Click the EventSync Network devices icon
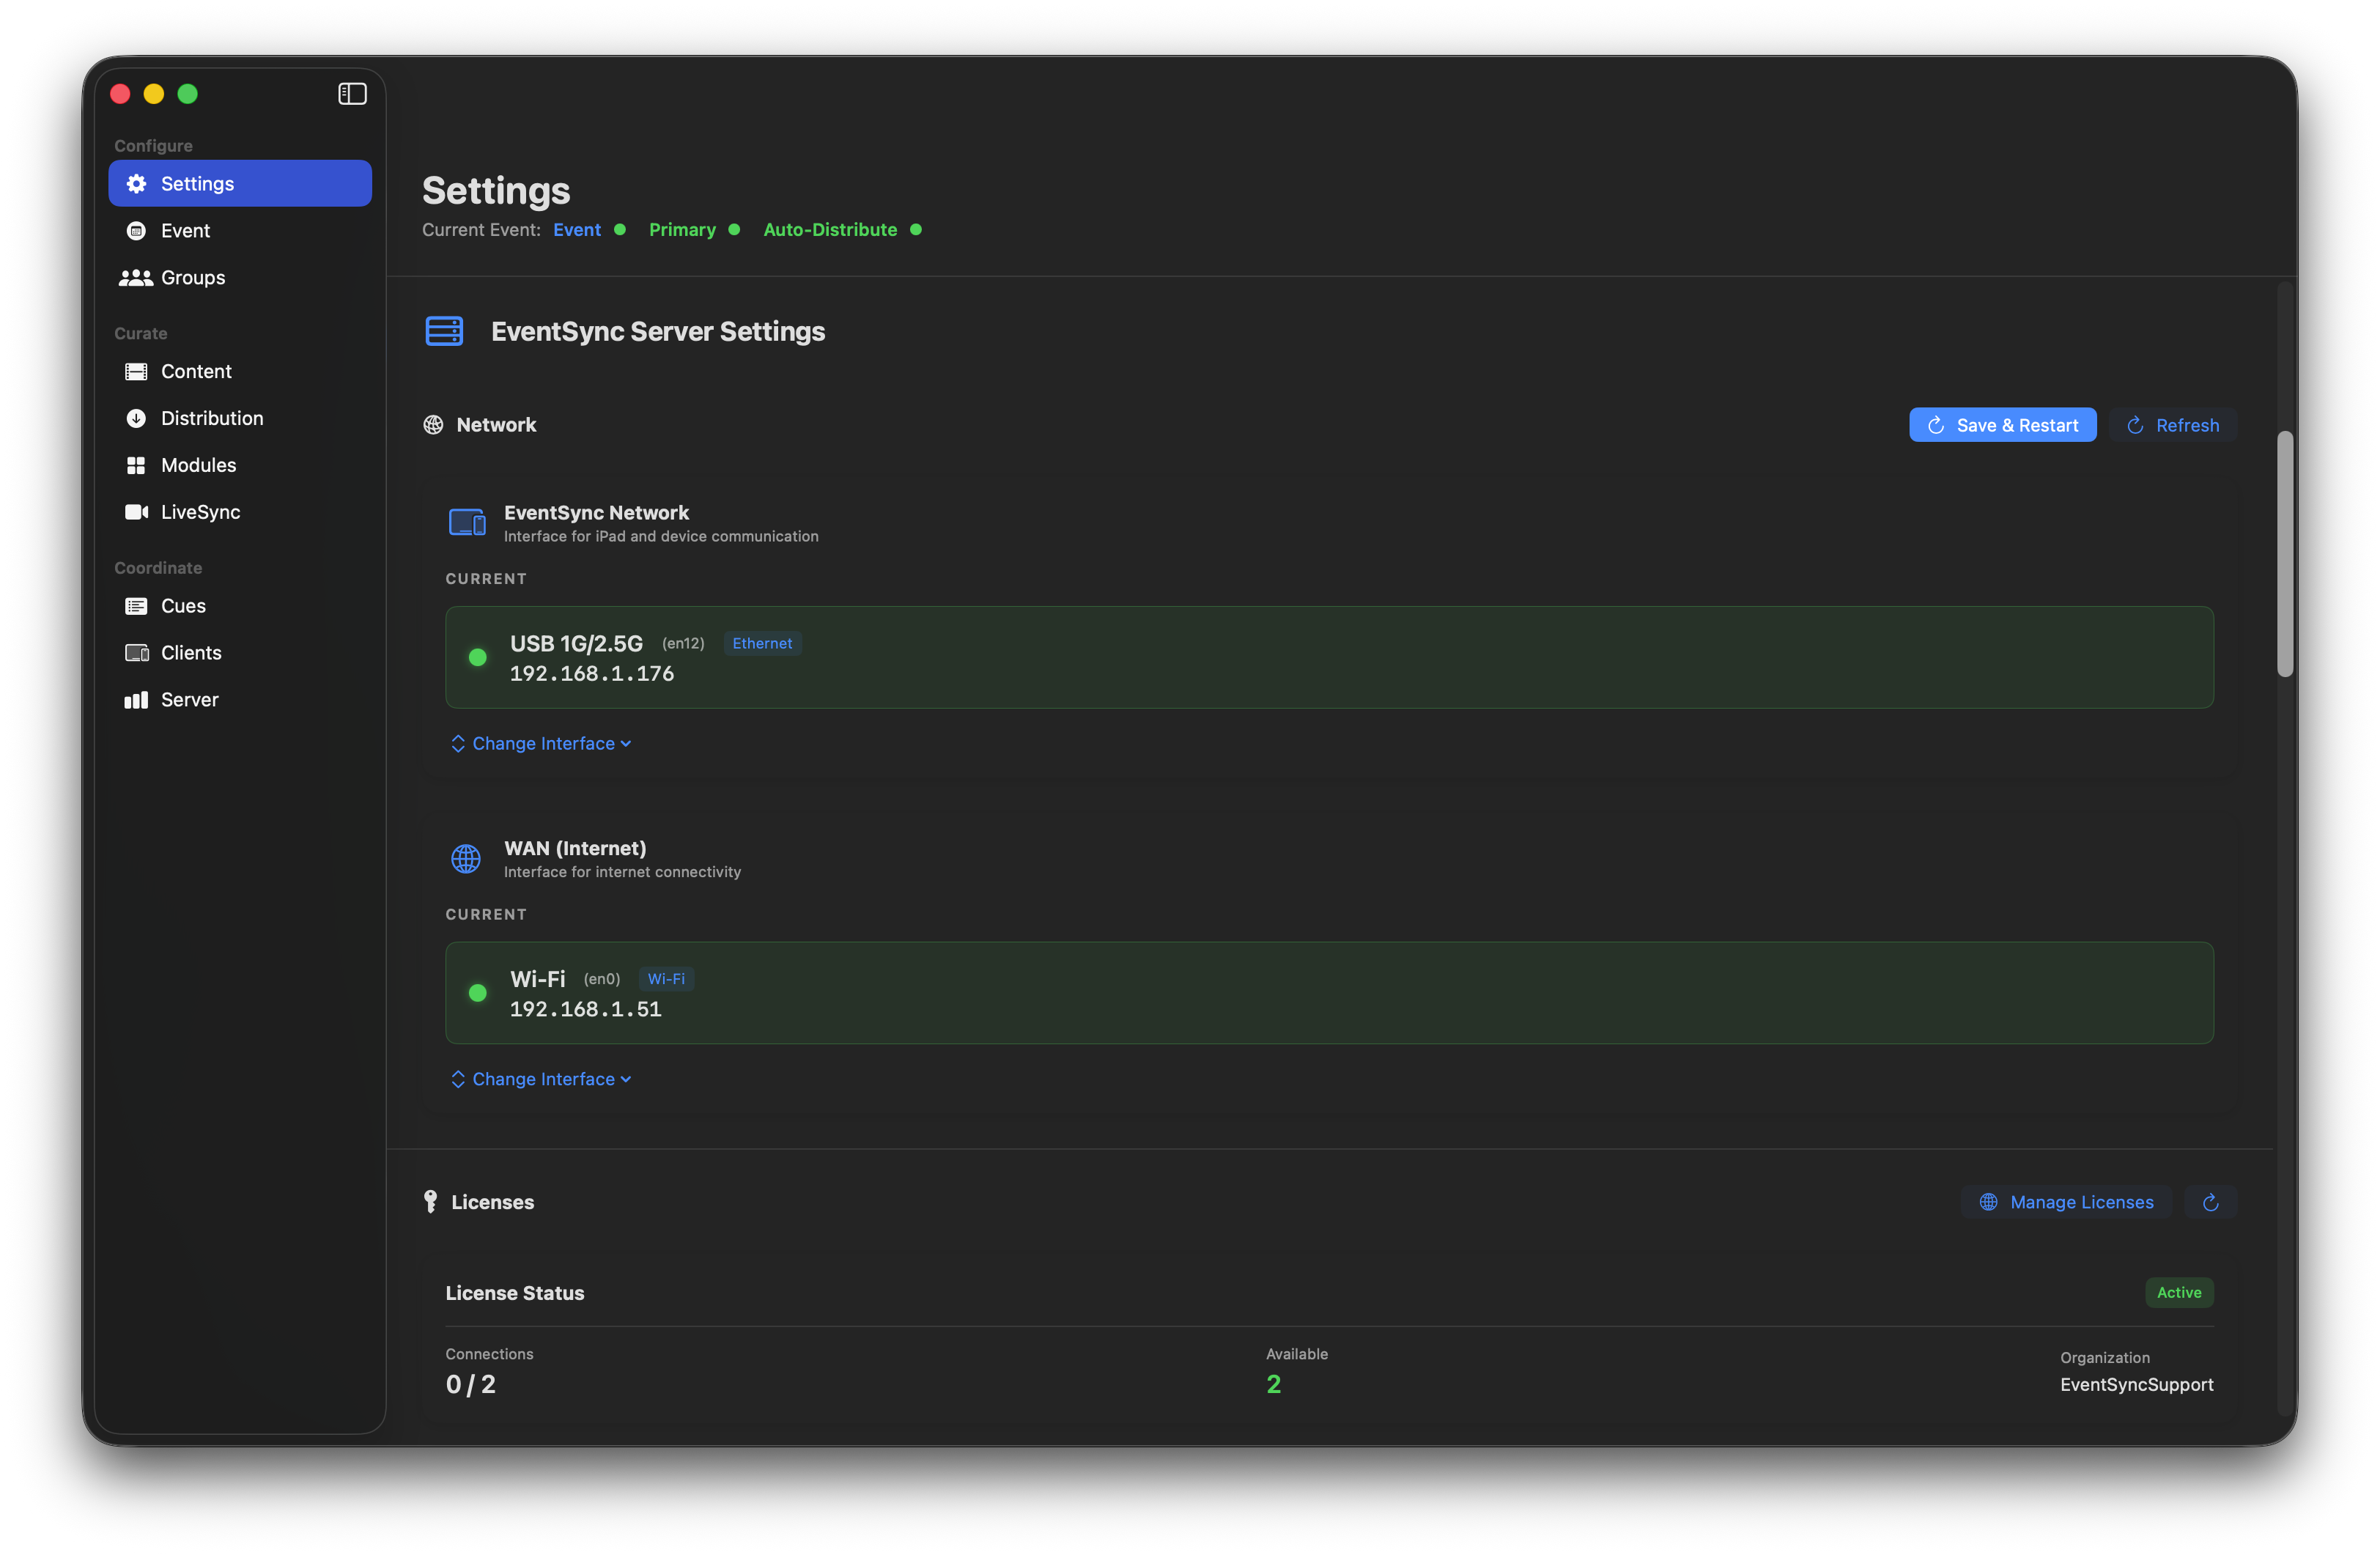 click(467, 522)
